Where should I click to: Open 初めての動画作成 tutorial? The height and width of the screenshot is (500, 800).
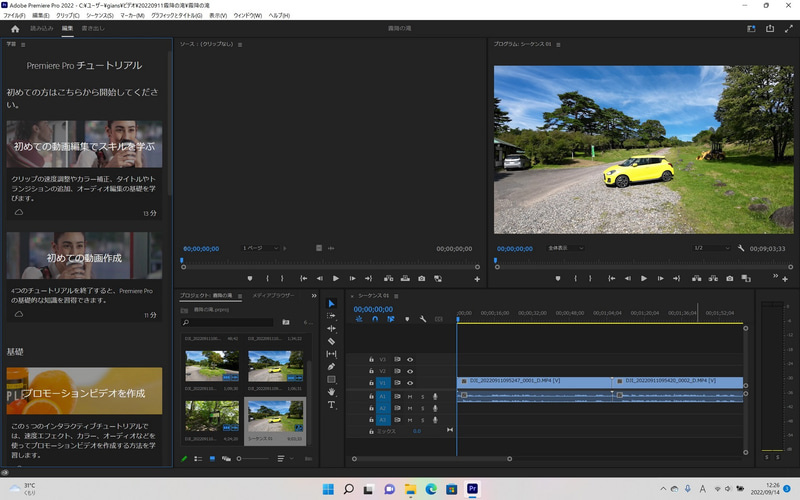(x=84, y=257)
